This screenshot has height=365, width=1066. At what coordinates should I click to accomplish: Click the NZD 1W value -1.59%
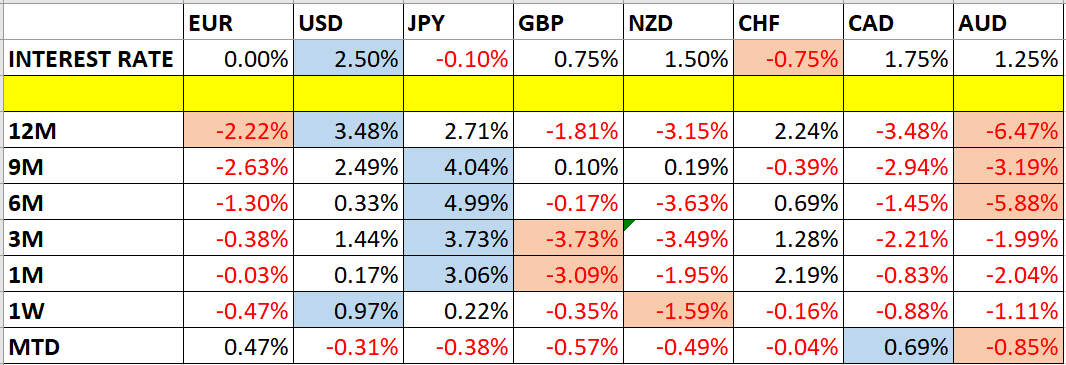(x=678, y=310)
